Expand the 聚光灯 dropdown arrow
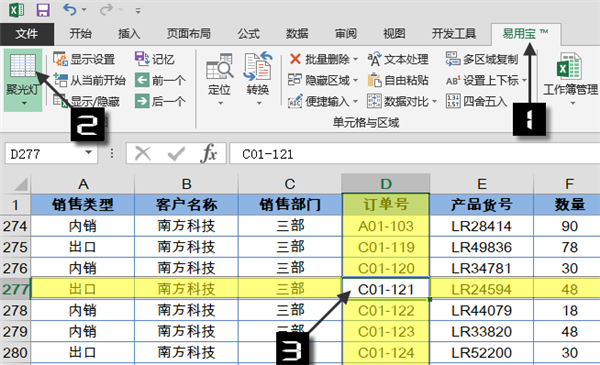 tap(24, 103)
